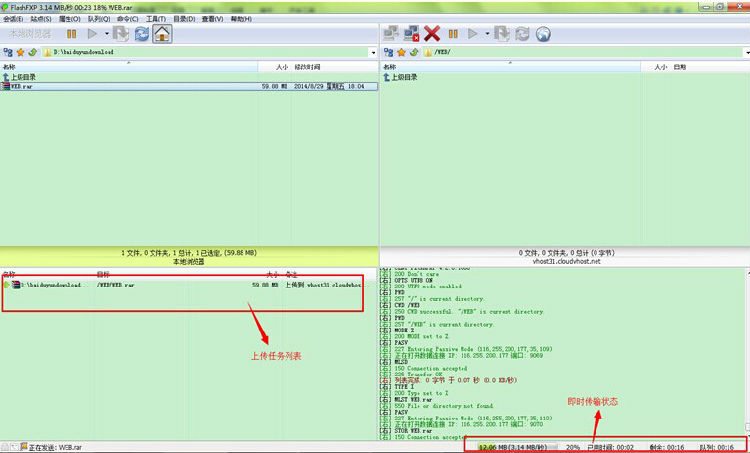Select WEB.rar file in local list
Screen dimensions: 750x453
point(22,87)
